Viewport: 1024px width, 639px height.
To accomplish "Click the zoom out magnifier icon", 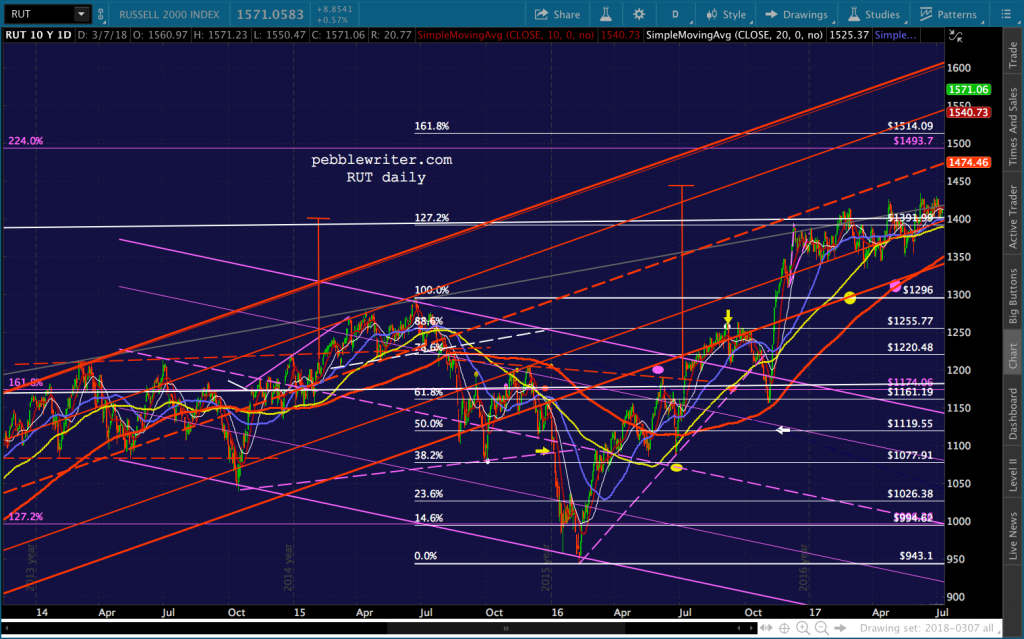I will pyautogui.click(x=822, y=628).
